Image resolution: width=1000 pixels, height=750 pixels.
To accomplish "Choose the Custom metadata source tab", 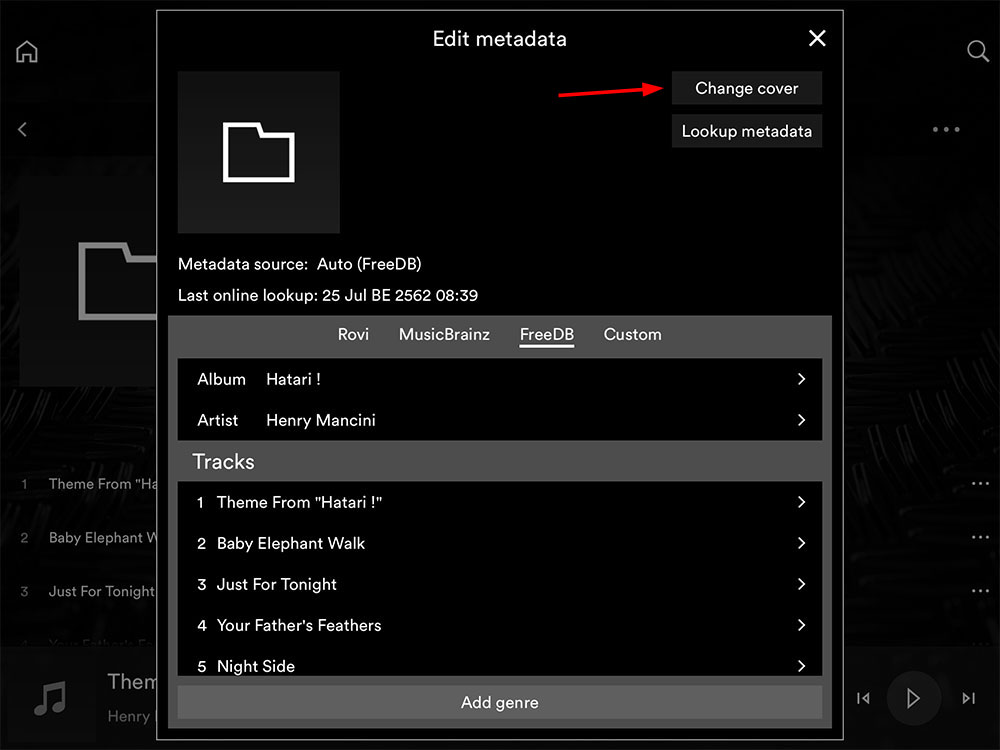I will click(632, 334).
